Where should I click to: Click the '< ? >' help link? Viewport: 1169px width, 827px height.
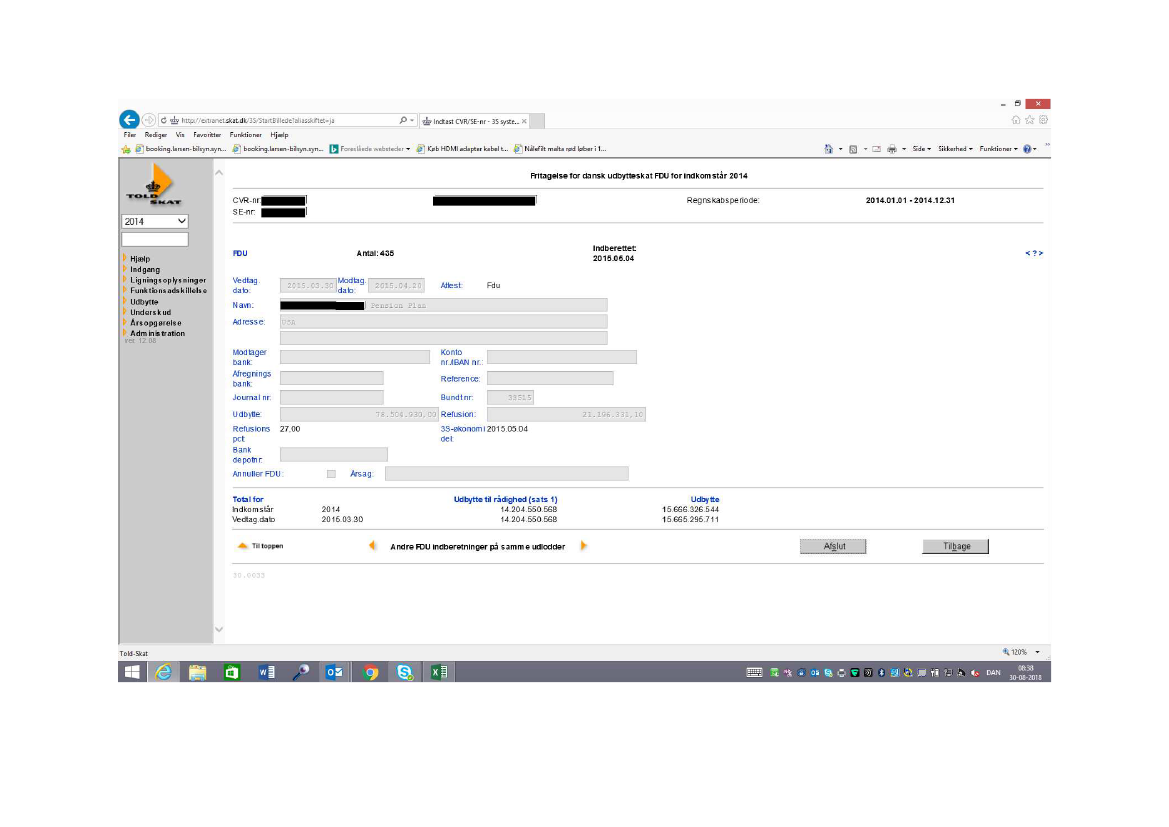[1033, 254]
